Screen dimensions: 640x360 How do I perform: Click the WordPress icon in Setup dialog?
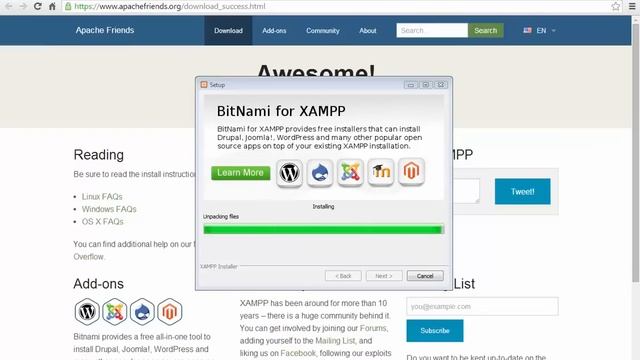click(x=289, y=173)
